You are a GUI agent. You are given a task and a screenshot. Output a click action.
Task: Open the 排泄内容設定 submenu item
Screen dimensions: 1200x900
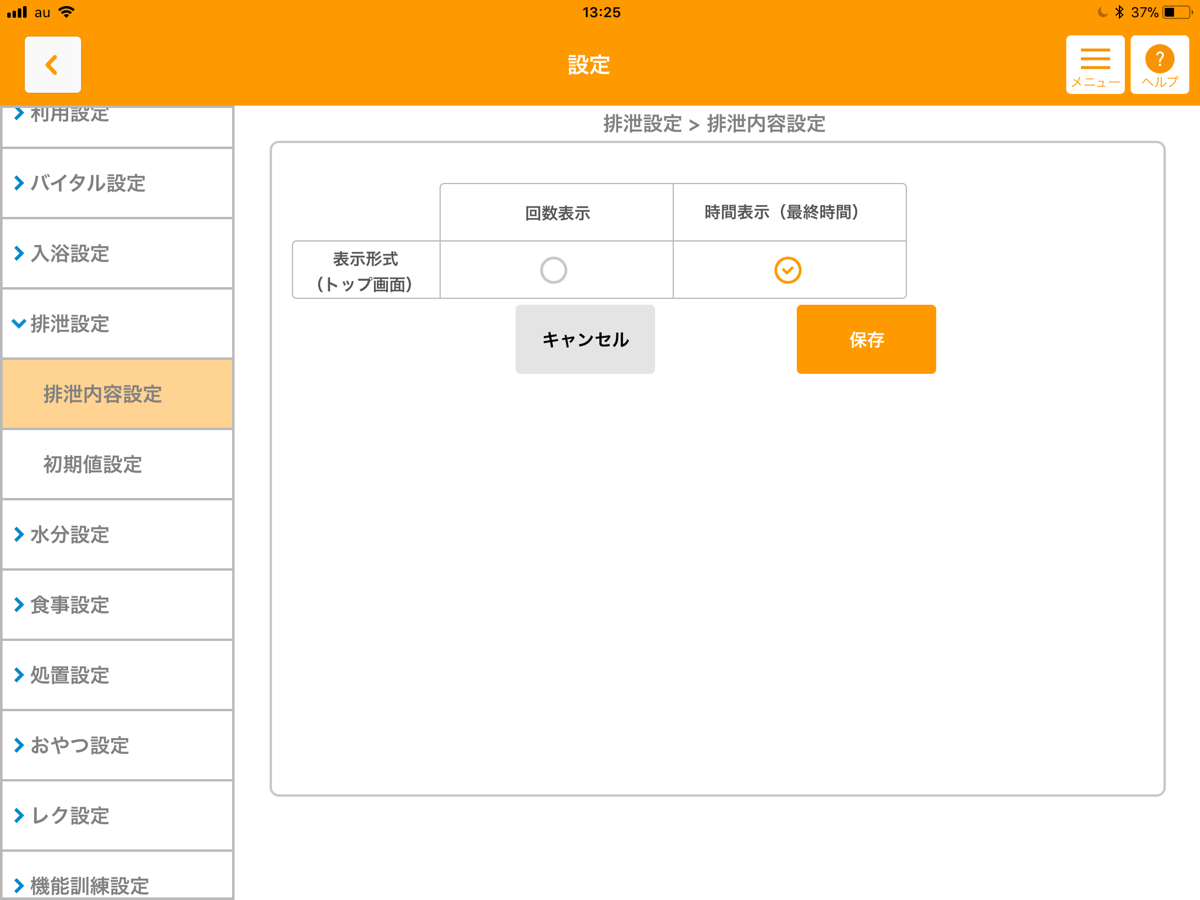(x=117, y=394)
